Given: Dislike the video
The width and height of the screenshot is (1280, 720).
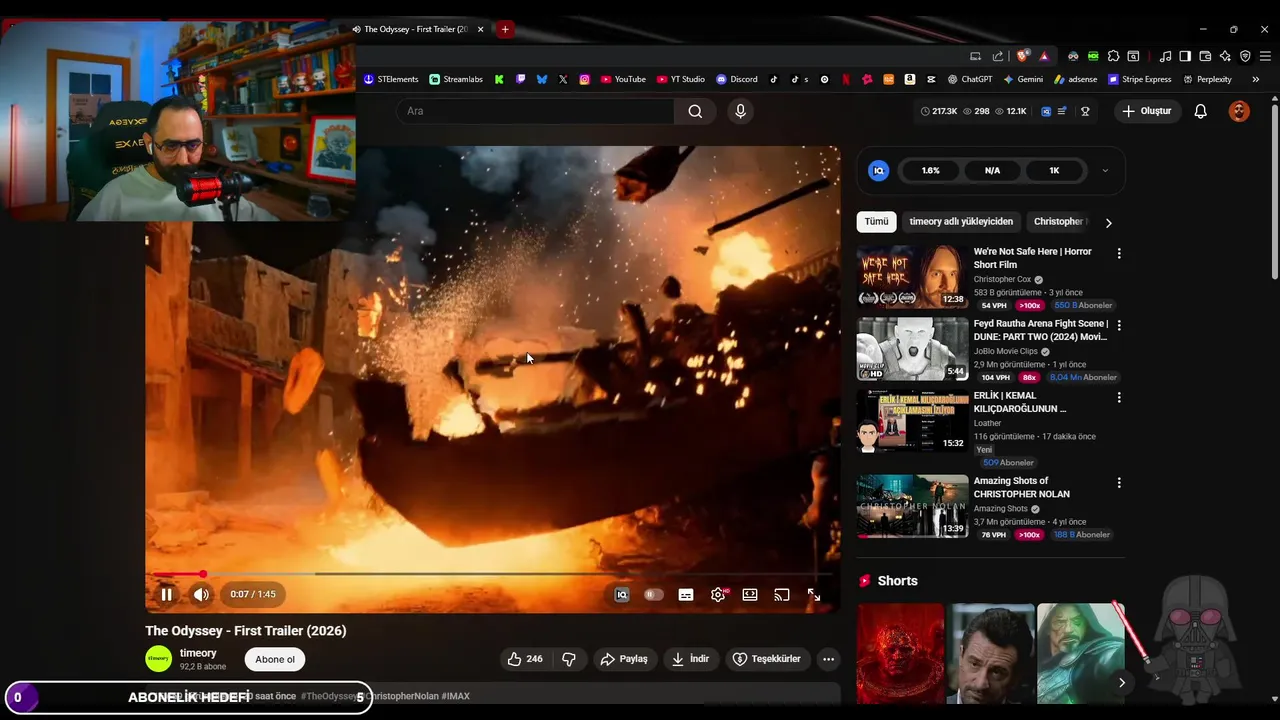Looking at the screenshot, I should pyautogui.click(x=569, y=659).
